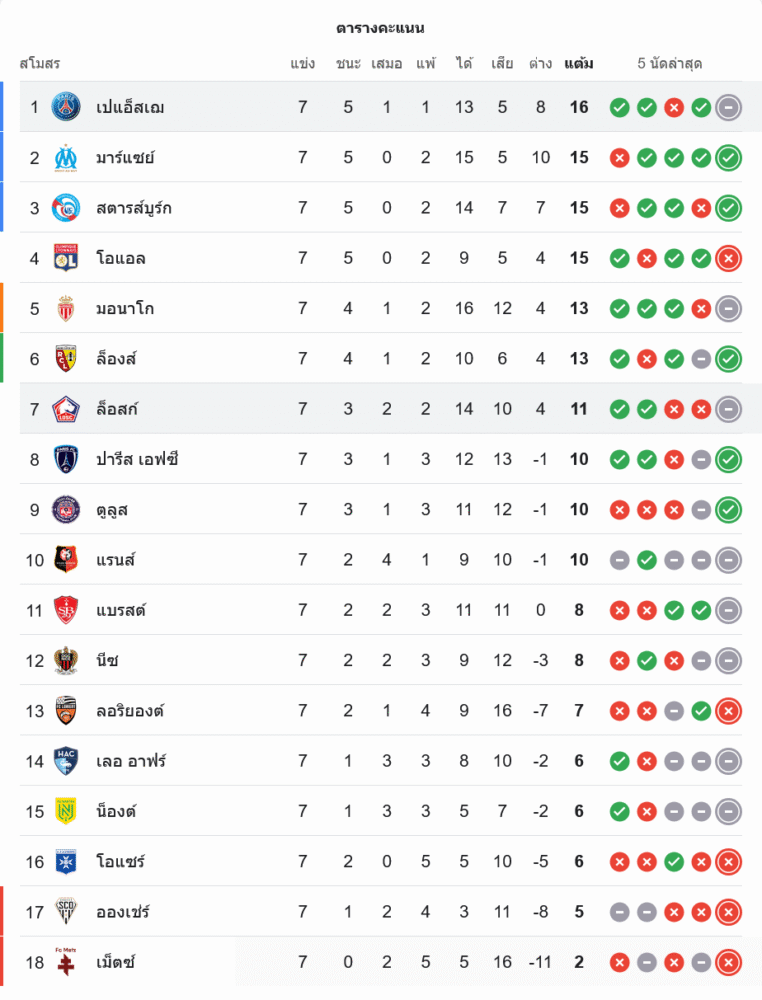The height and width of the screenshot is (1000, 762).
Task: Click the Nantes yellow club logo
Action: tap(66, 811)
